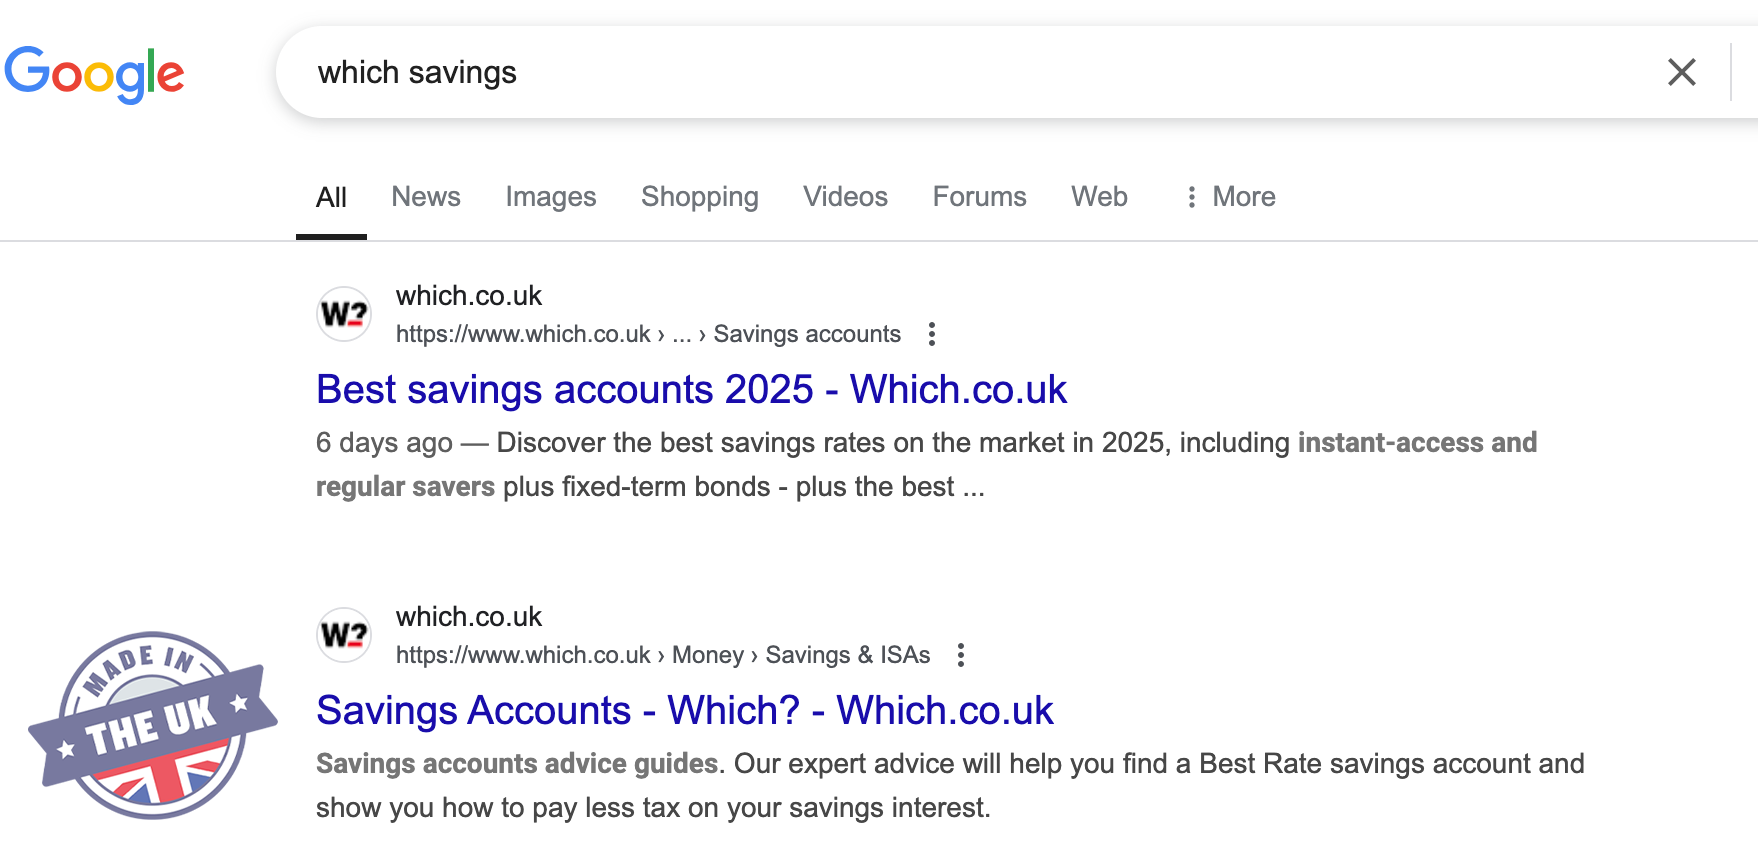Click the Money › Savings & ISAs URL
The image size is (1758, 850).
(x=662, y=655)
